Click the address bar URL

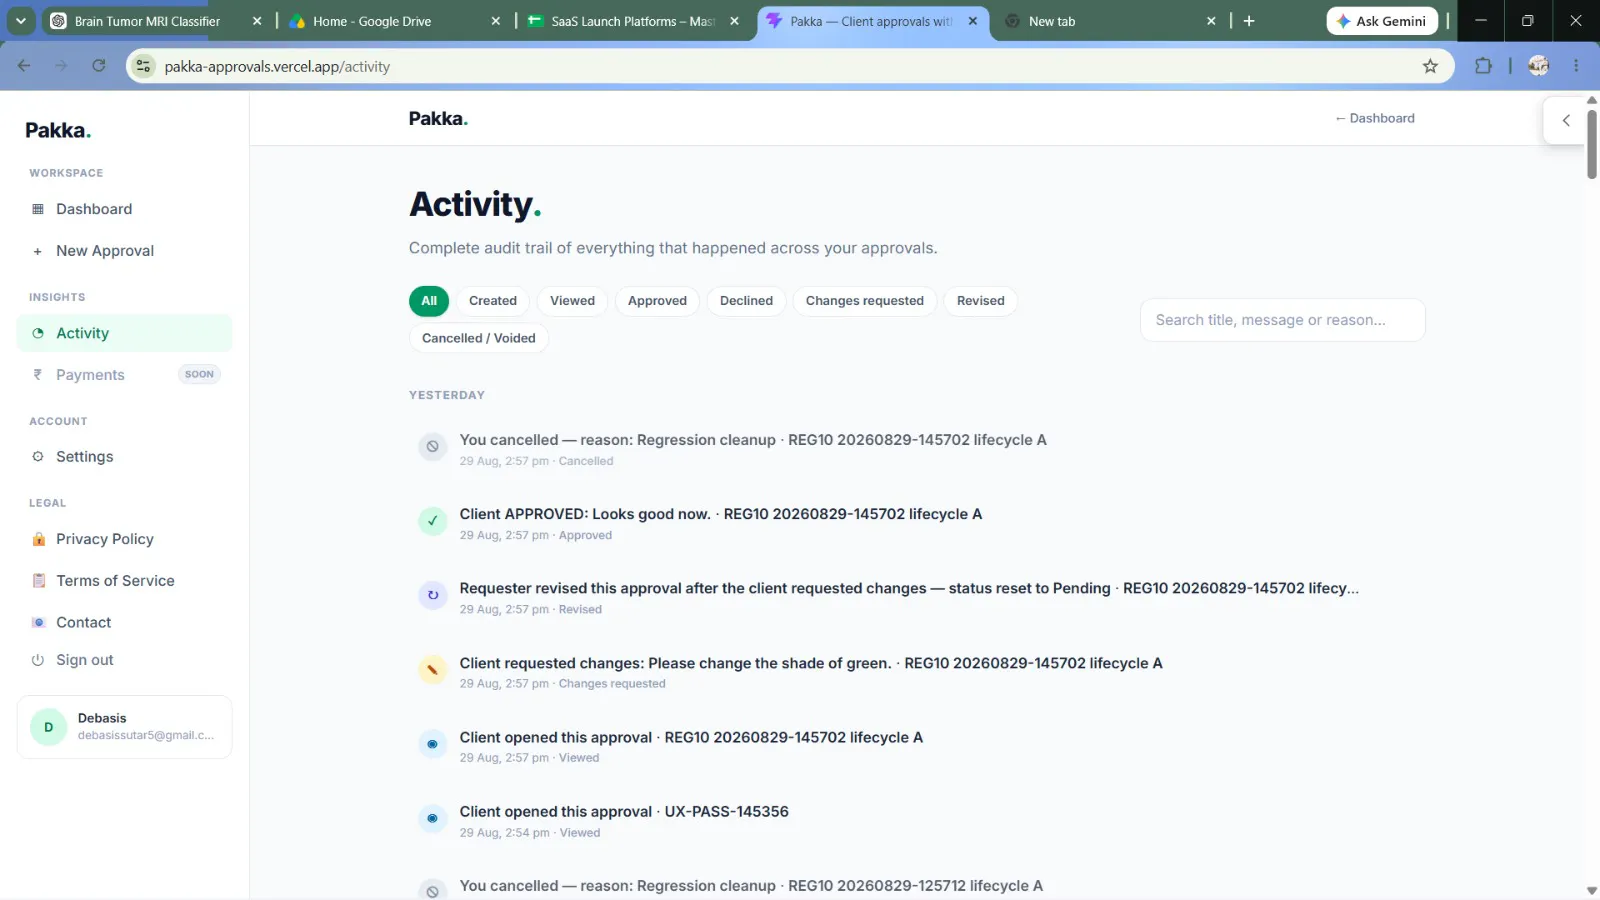pos(277,67)
